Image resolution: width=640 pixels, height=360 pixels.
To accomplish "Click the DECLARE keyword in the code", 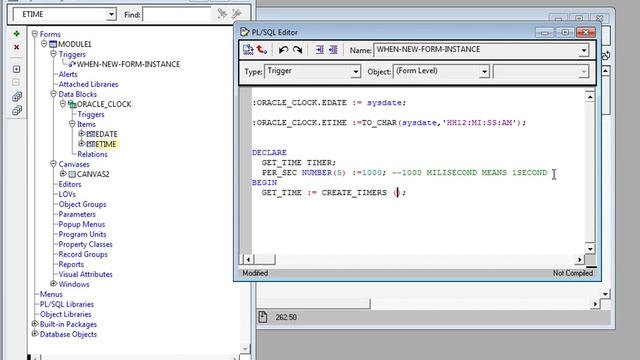I will click(269, 152).
